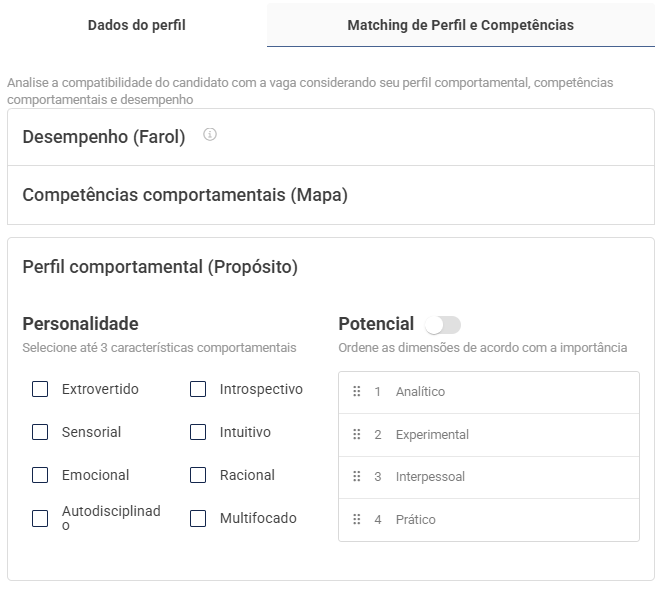Click the drag handle next to Prático
This screenshot has width=665, height=593.
pyautogui.click(x=357, y=520)
